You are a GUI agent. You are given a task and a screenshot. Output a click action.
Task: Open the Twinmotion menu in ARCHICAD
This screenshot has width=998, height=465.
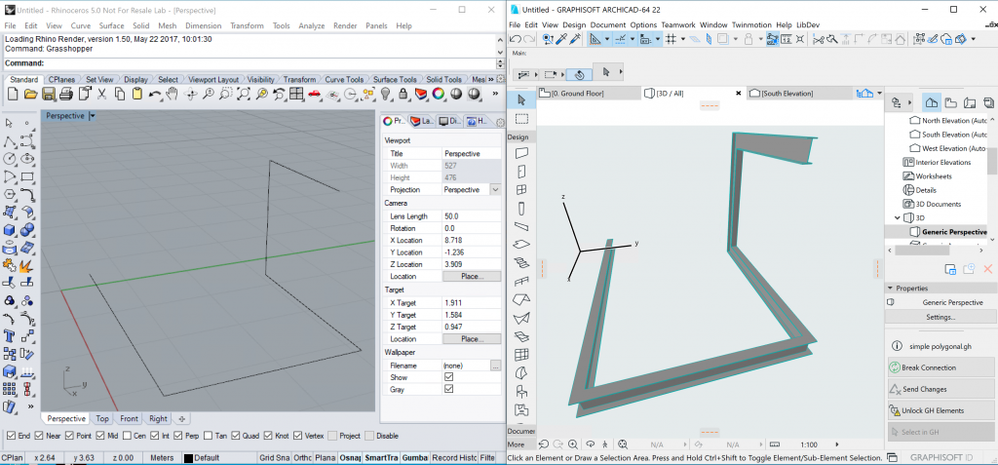click(x=752, y=25)
